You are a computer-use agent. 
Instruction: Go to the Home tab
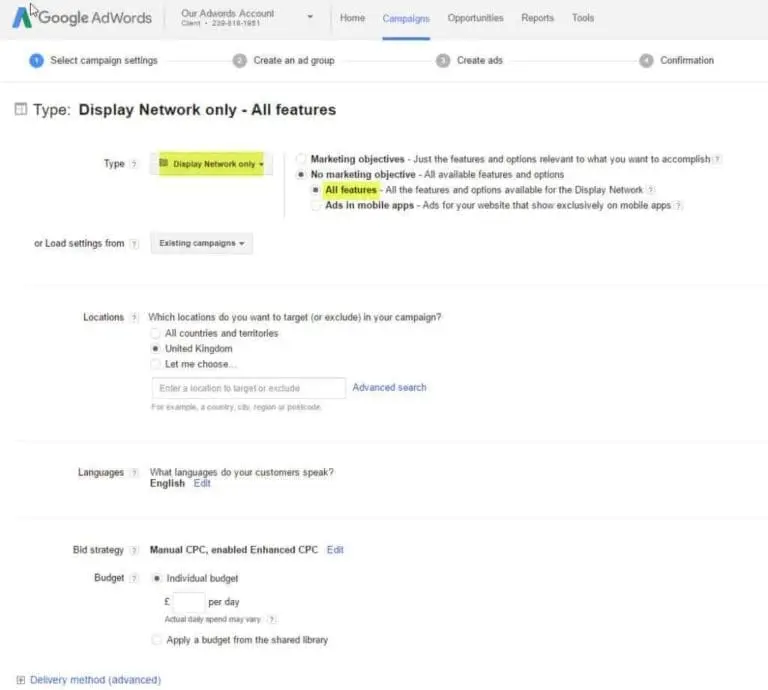[352, 18]
